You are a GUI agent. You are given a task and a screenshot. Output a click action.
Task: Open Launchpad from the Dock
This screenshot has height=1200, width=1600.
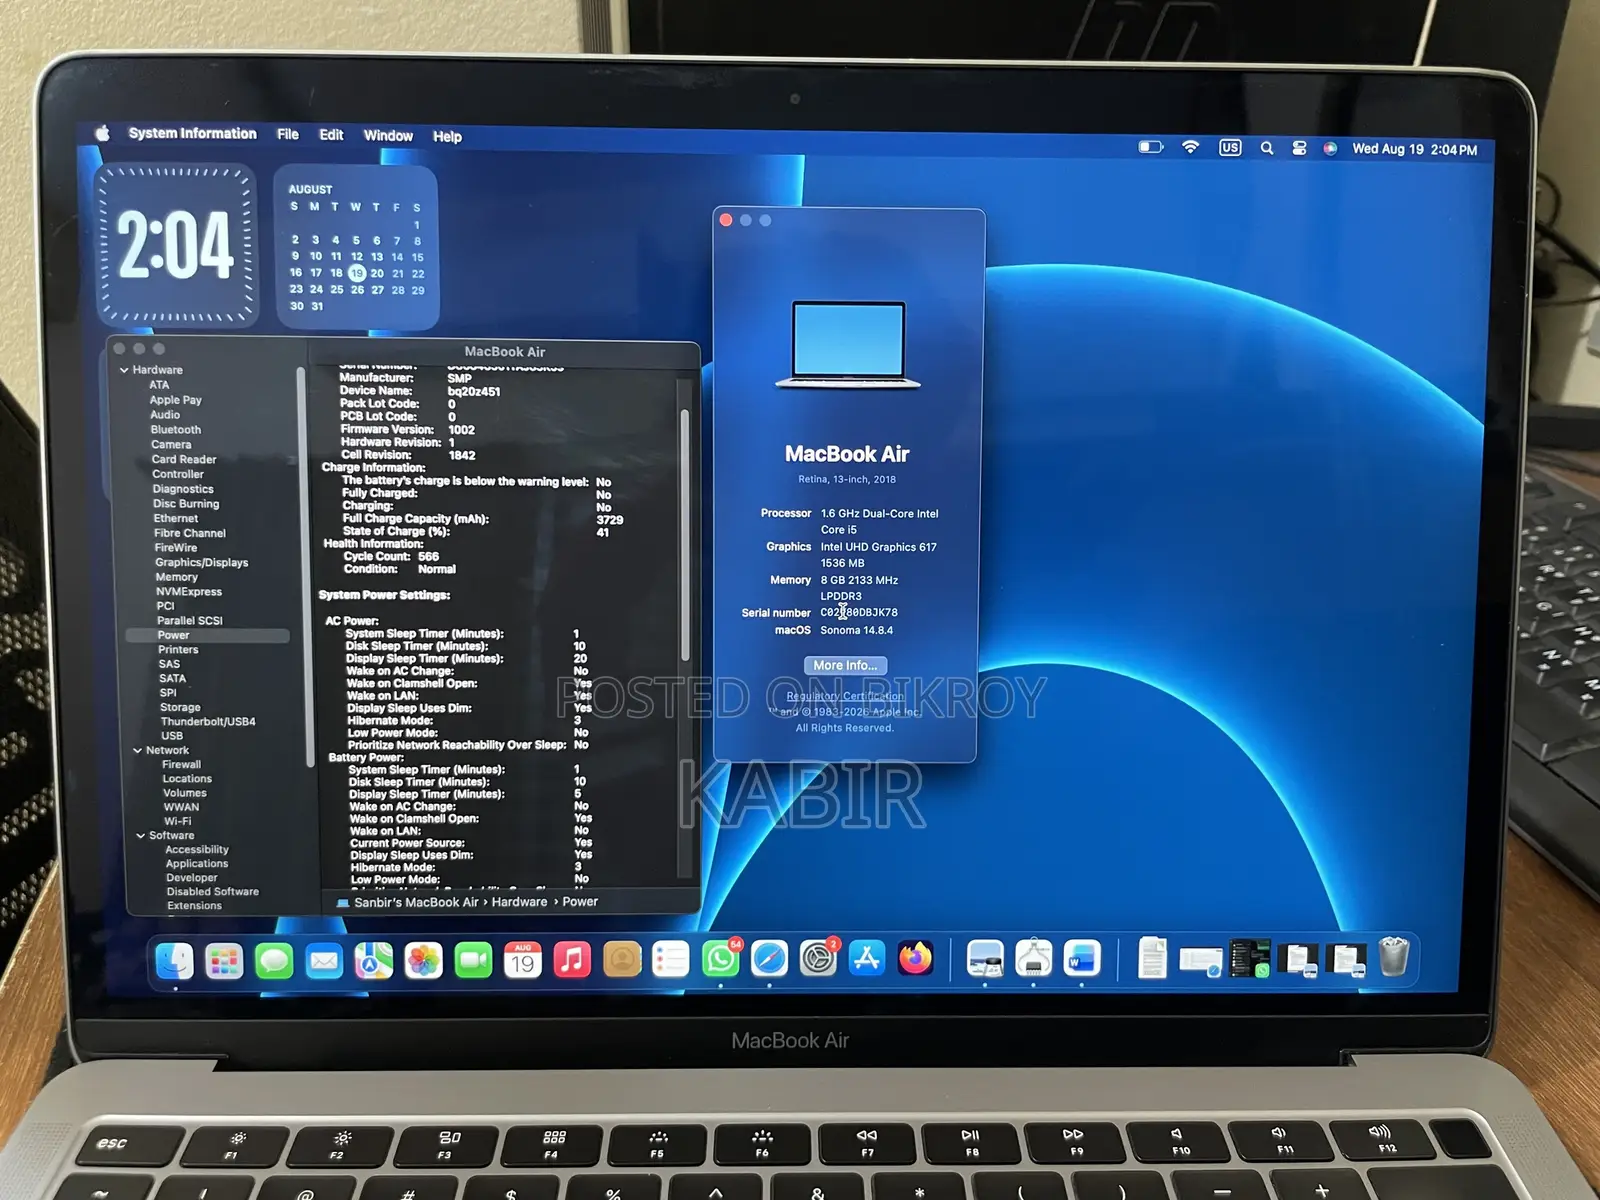point(224,961)
